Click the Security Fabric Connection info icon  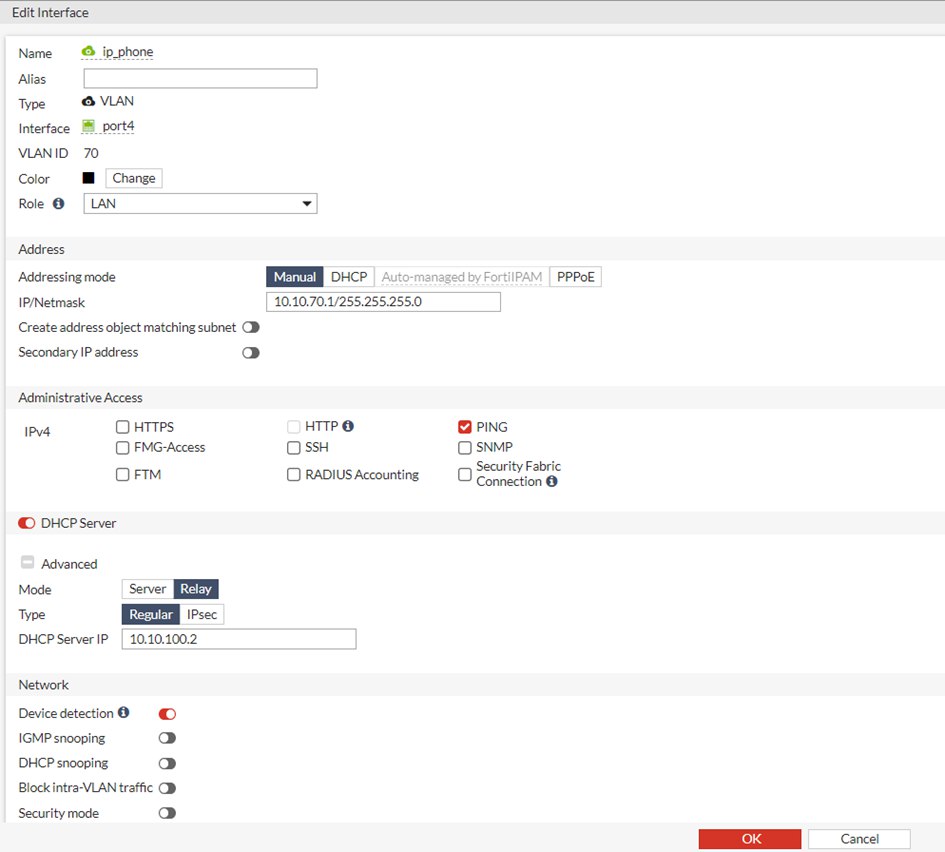552,482
